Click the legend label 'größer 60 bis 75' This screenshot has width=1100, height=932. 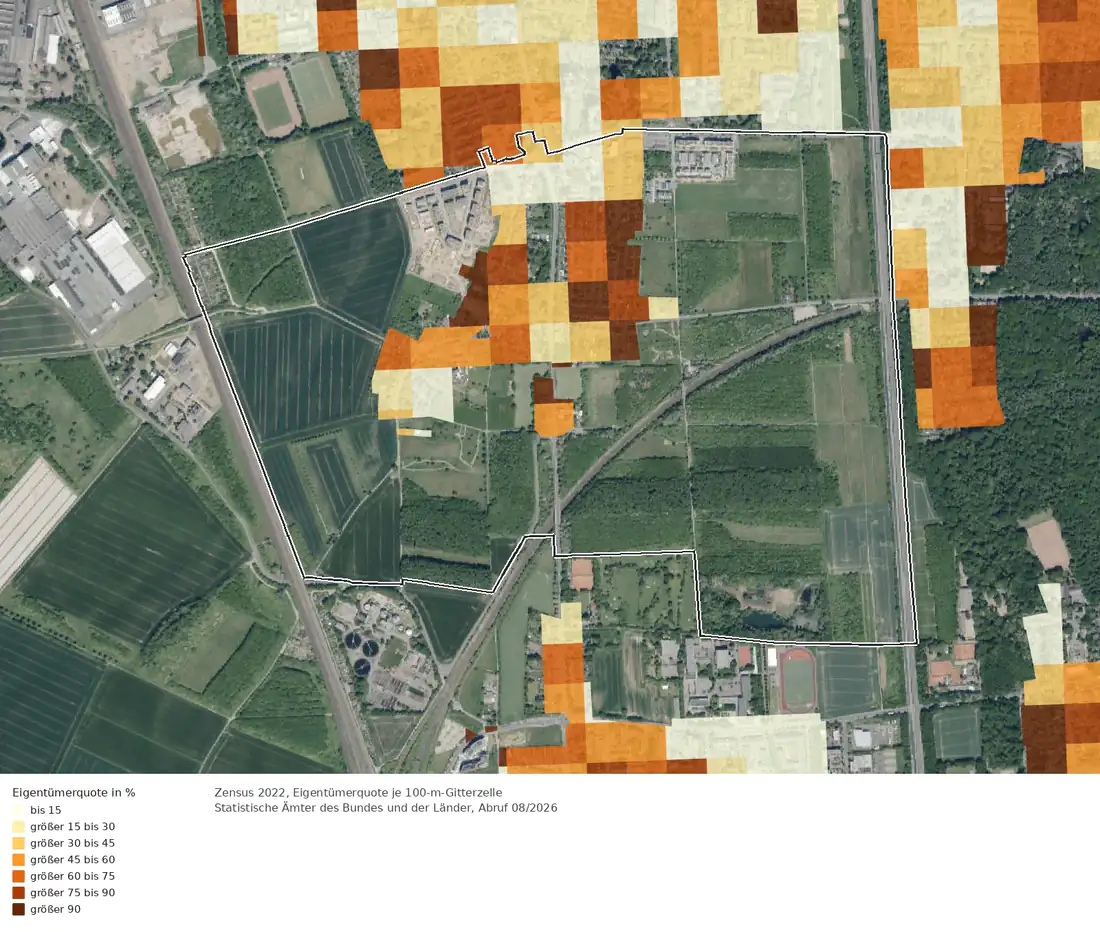pyautogui.click(x=72, y=876)
